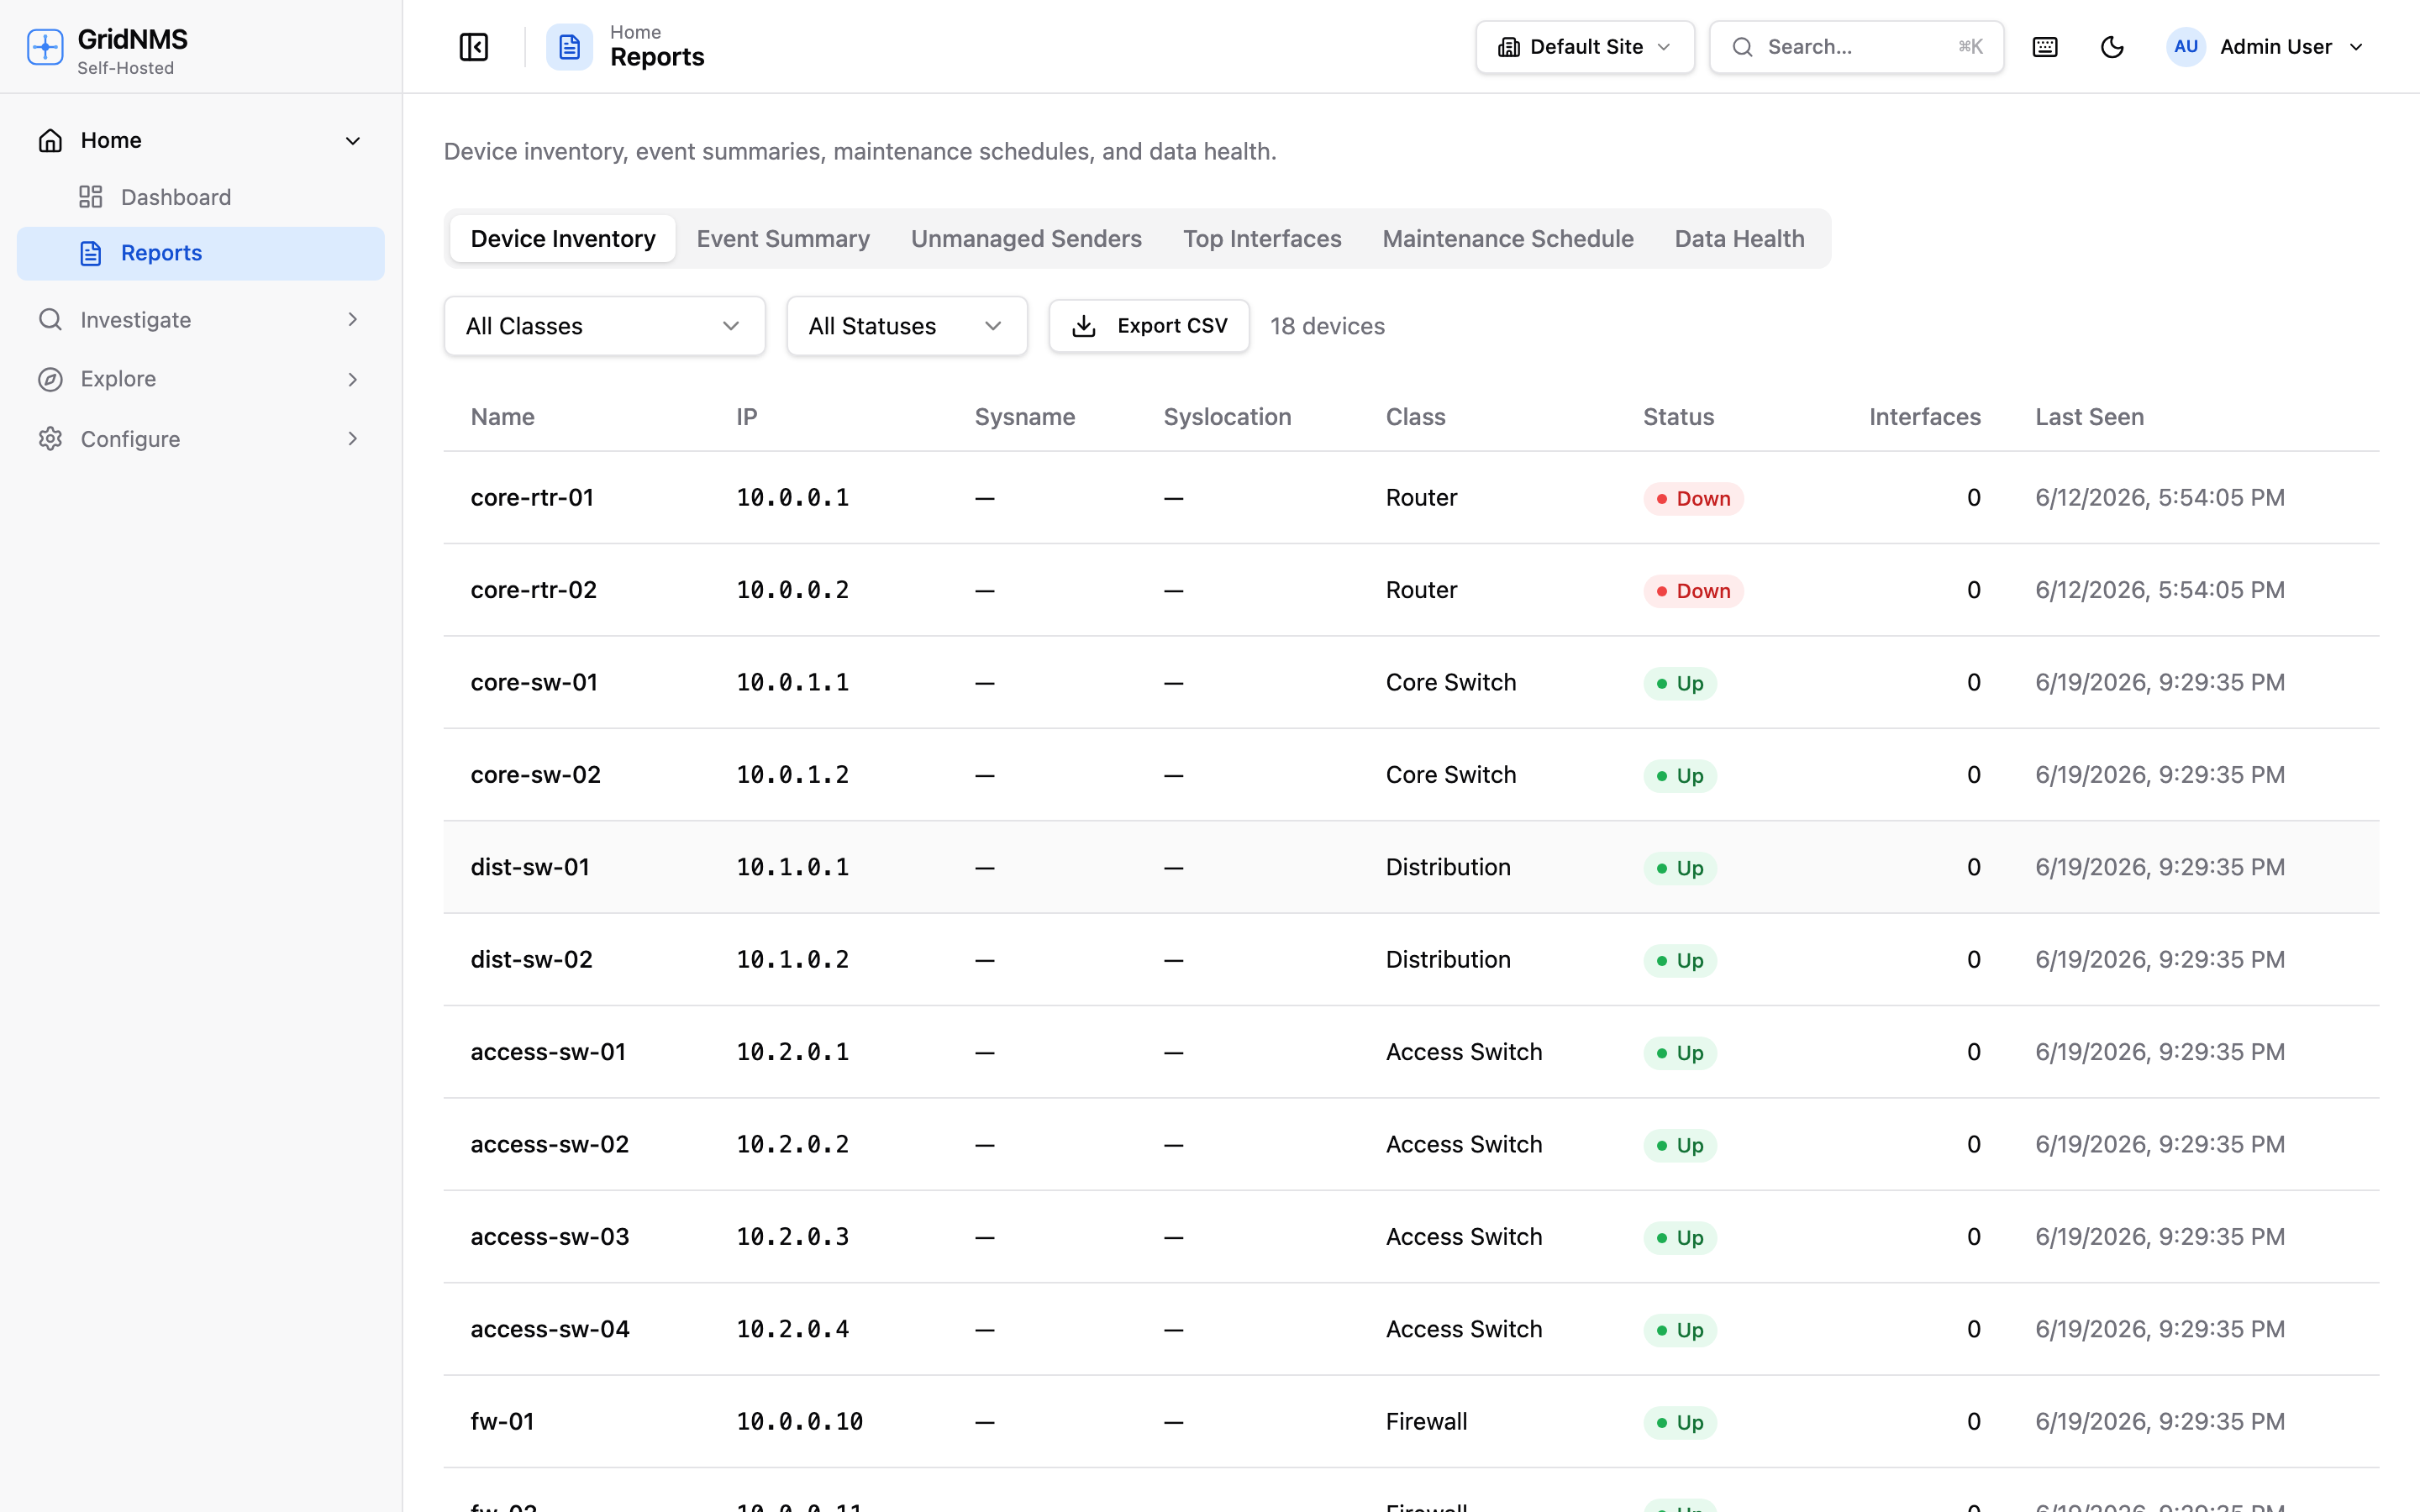Click the Syslocation column header

[1227, 417]
